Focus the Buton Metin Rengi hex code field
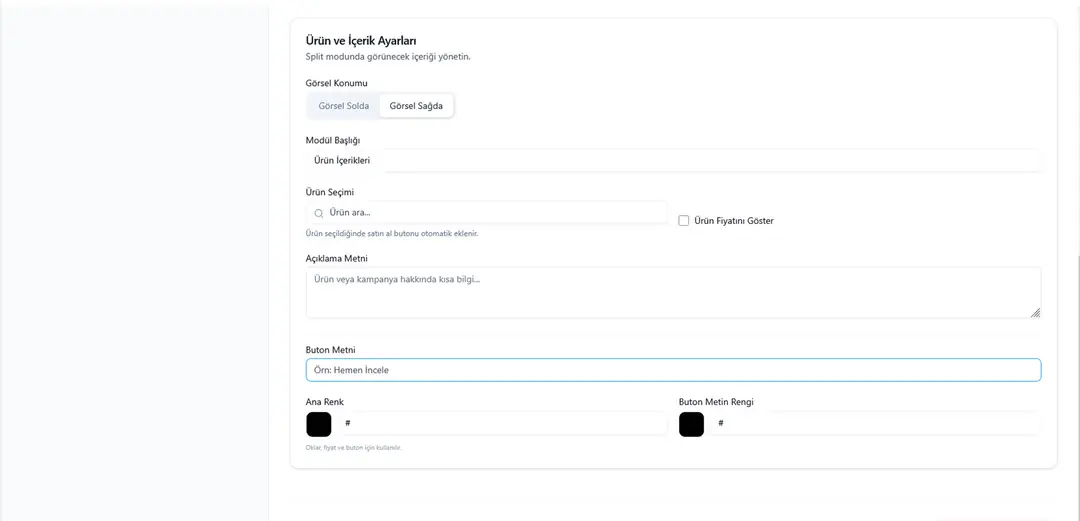 pyautogui.click(x=876, y=424)
